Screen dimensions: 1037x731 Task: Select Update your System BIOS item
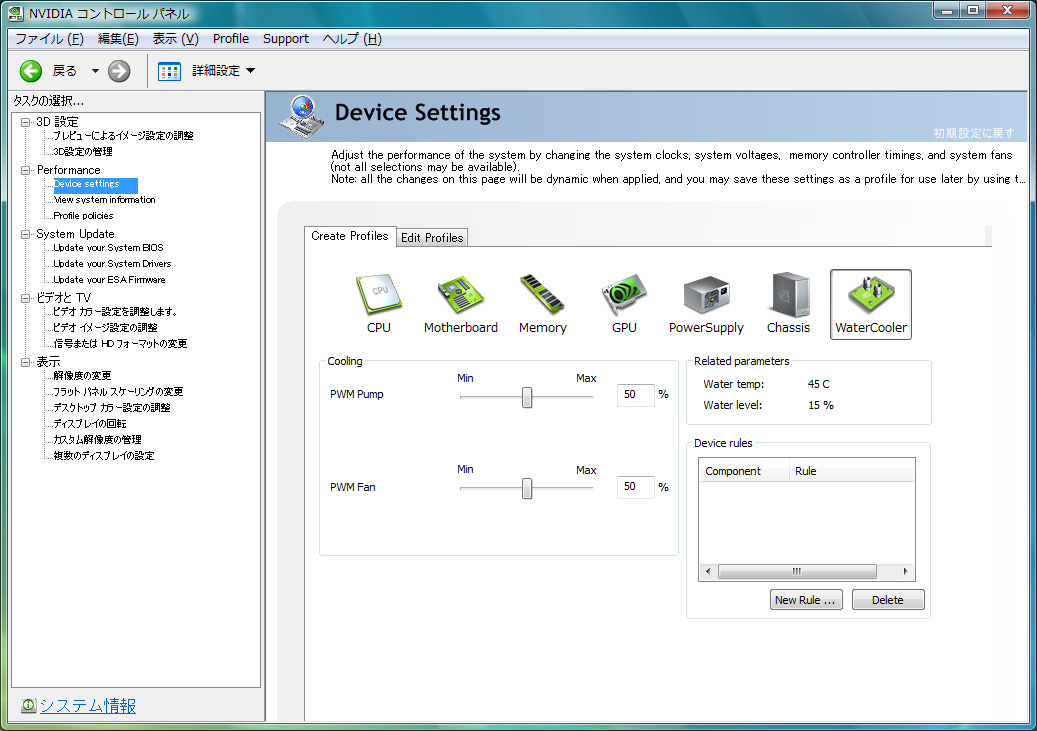pos(108,248)
